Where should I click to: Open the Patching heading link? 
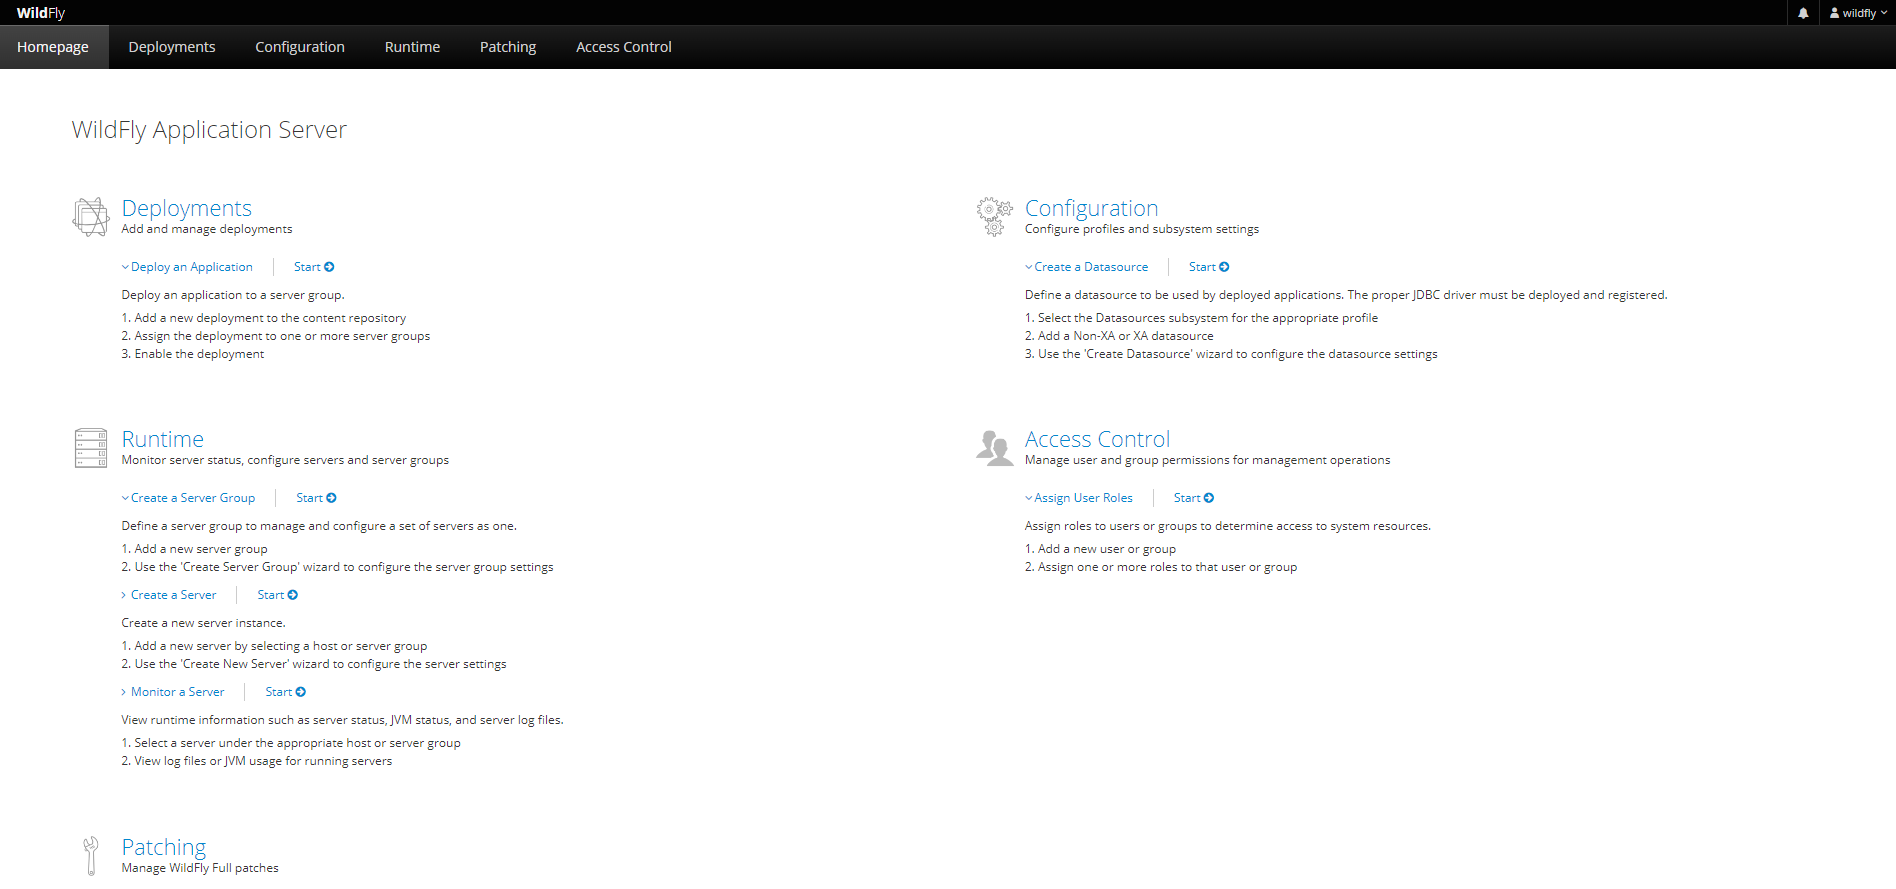163,847
